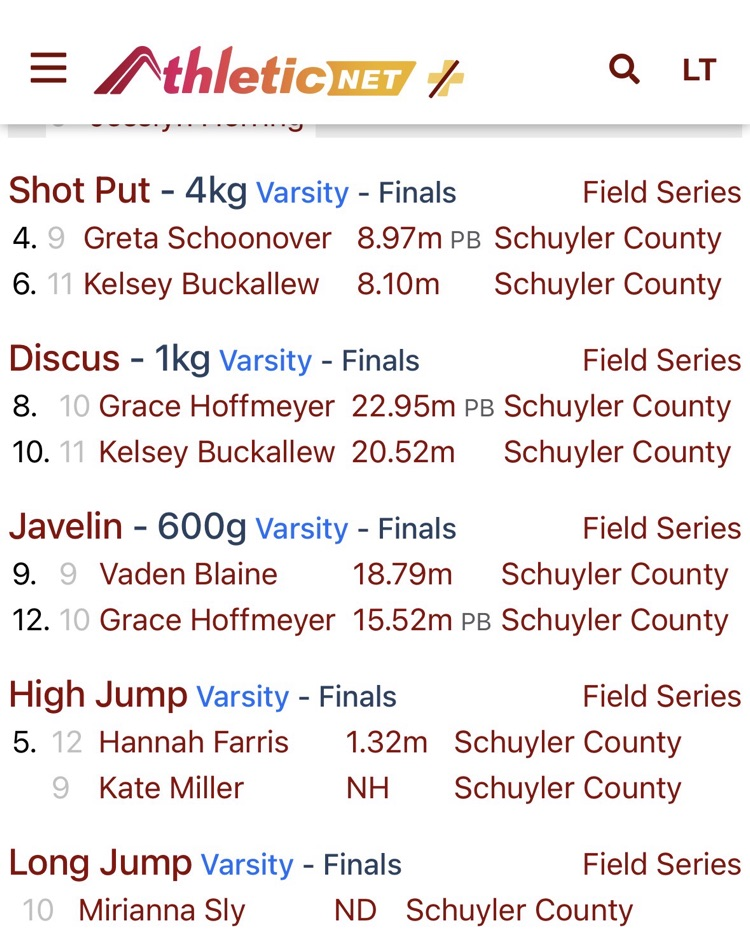The image size is (750, 948).
Task: Select Varsity division for Discus
Action: [x=265, y=360]
